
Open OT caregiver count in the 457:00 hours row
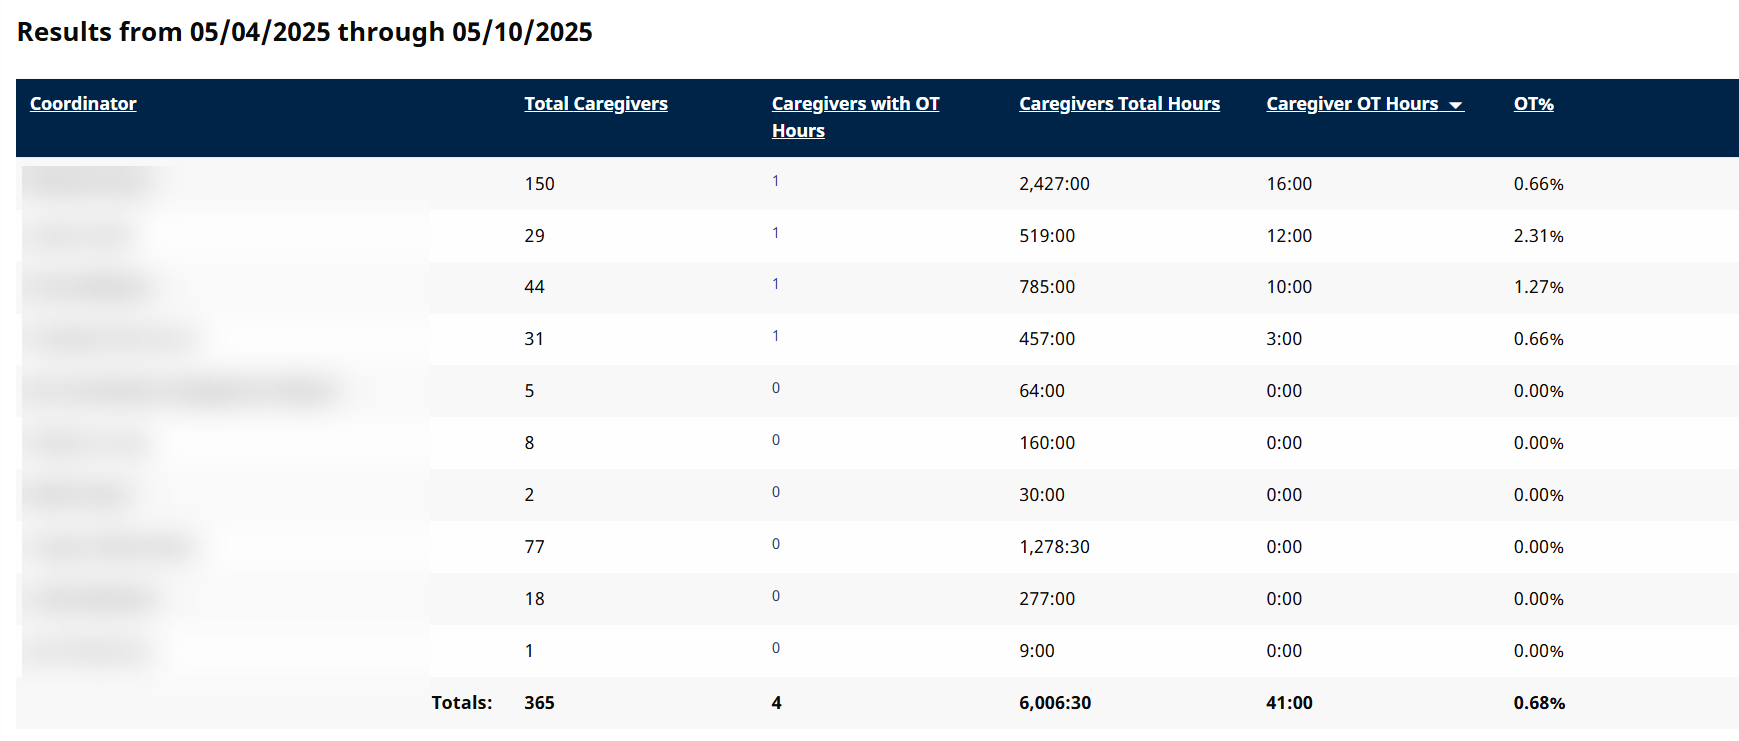[775, 336]
